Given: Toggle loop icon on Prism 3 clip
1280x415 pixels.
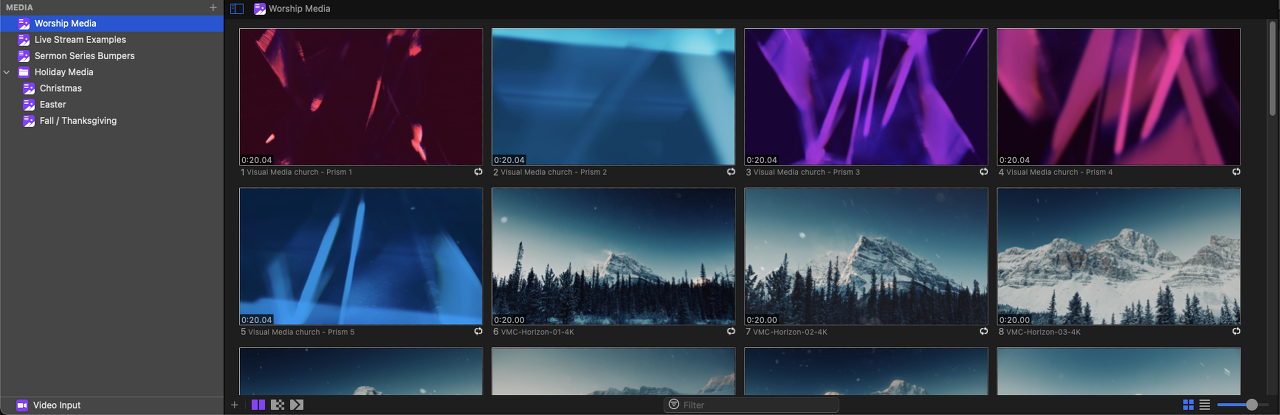Looking at the screenshot, I should (x=984, y=172).
